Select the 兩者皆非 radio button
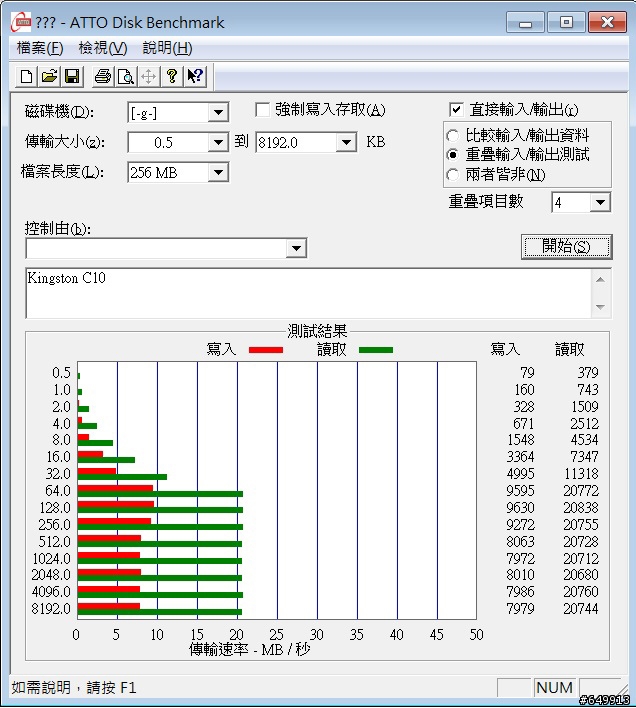Viewport: 636px width, 708px height. click(x=453, y=175)
